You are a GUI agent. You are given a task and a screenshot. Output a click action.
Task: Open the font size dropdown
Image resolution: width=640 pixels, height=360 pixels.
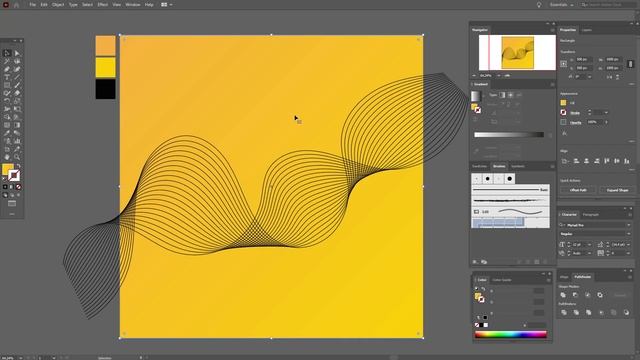pyautogui.click(x=589, y=244)
